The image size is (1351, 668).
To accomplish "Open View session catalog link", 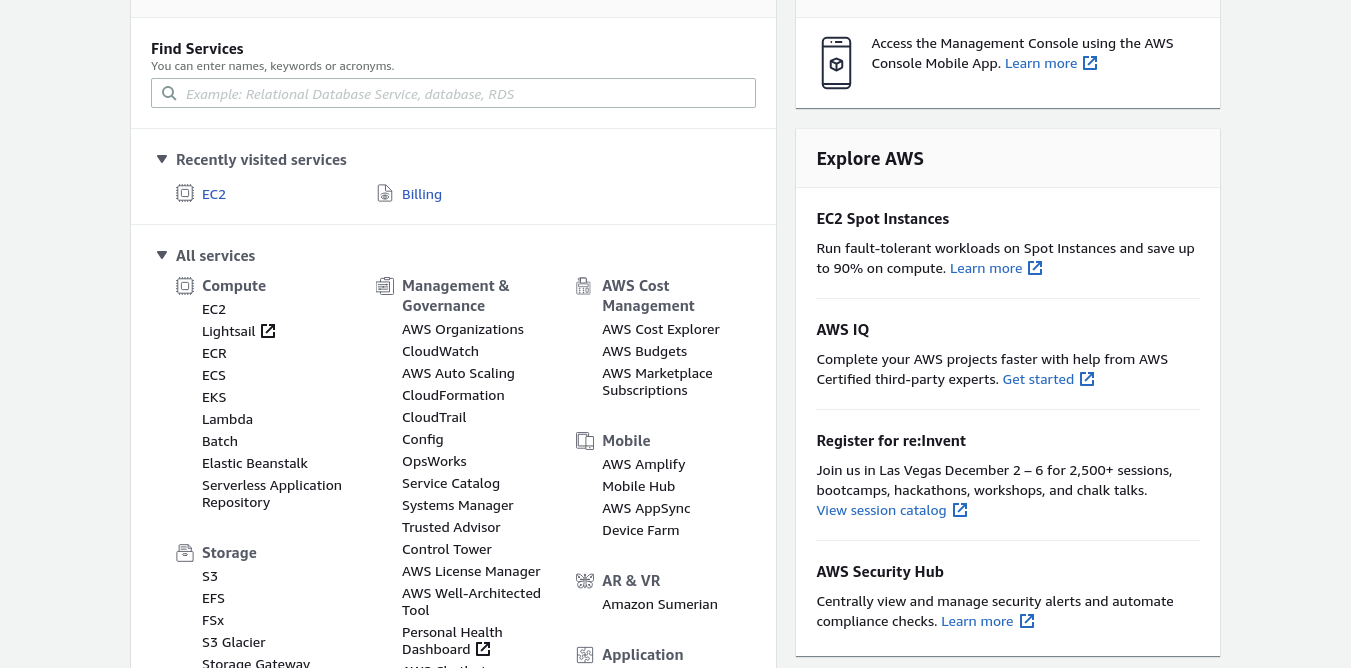I will pos(881,511).
